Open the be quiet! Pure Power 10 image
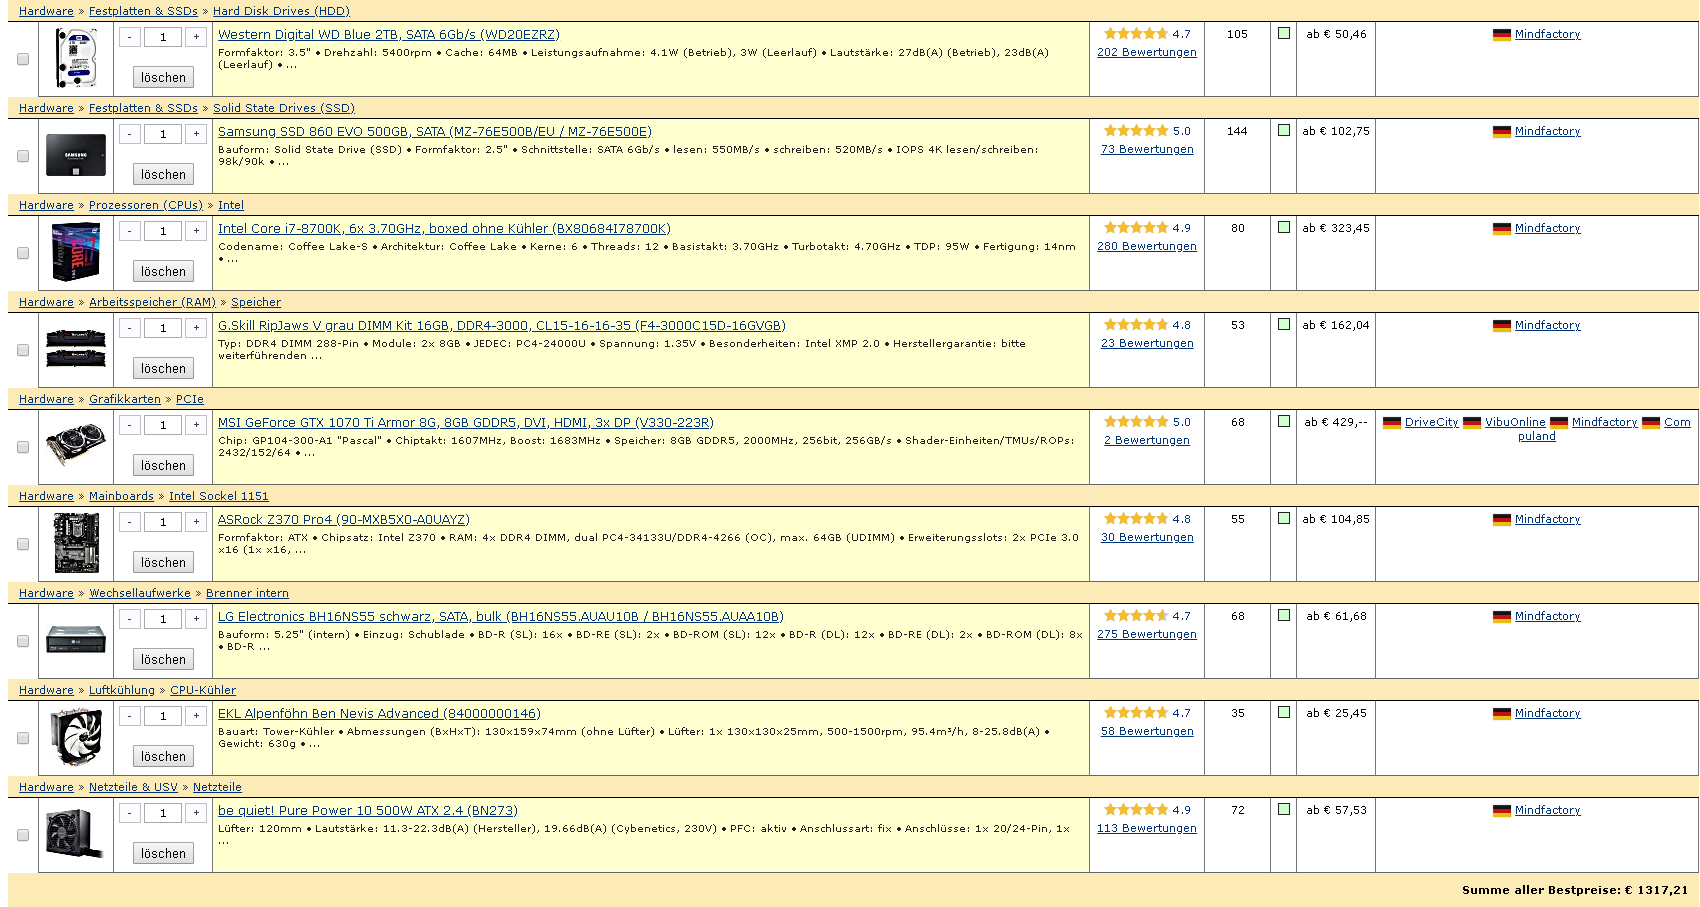Screen dimensions: 1700x907 tap(76, 834)
